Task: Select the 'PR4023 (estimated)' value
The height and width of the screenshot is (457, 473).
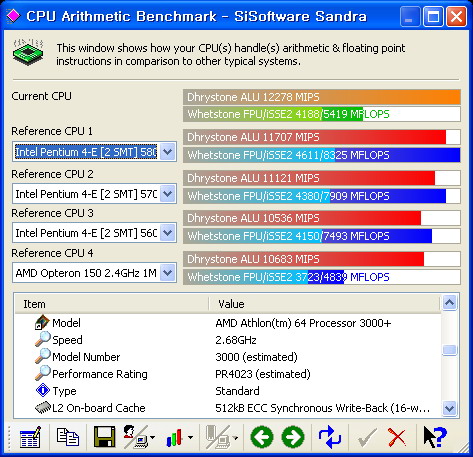Action: coord(263,374)
